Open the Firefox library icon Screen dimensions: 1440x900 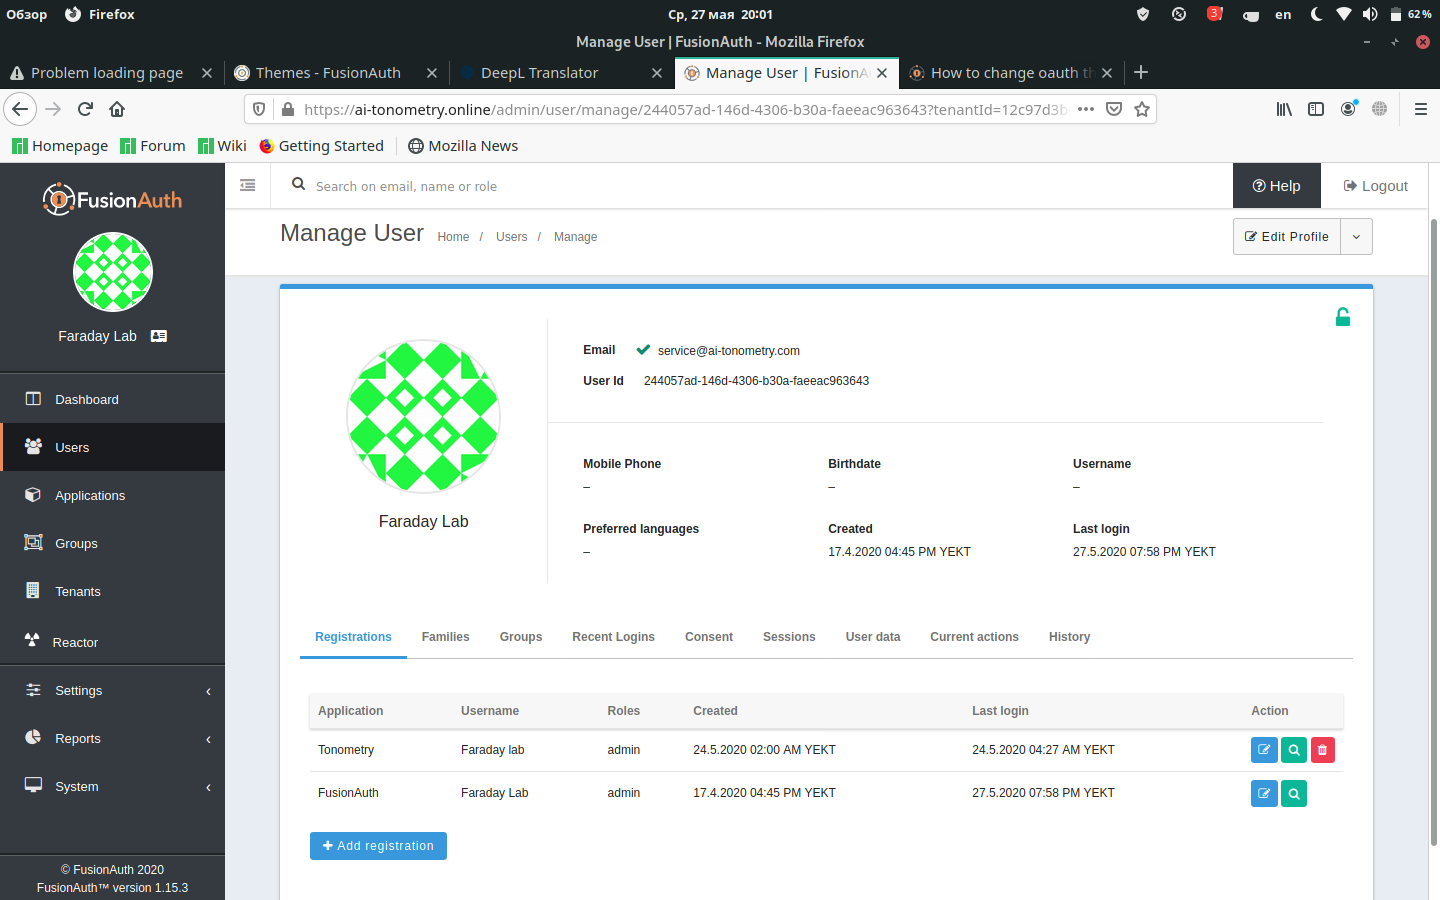[x=1284, y=109]
